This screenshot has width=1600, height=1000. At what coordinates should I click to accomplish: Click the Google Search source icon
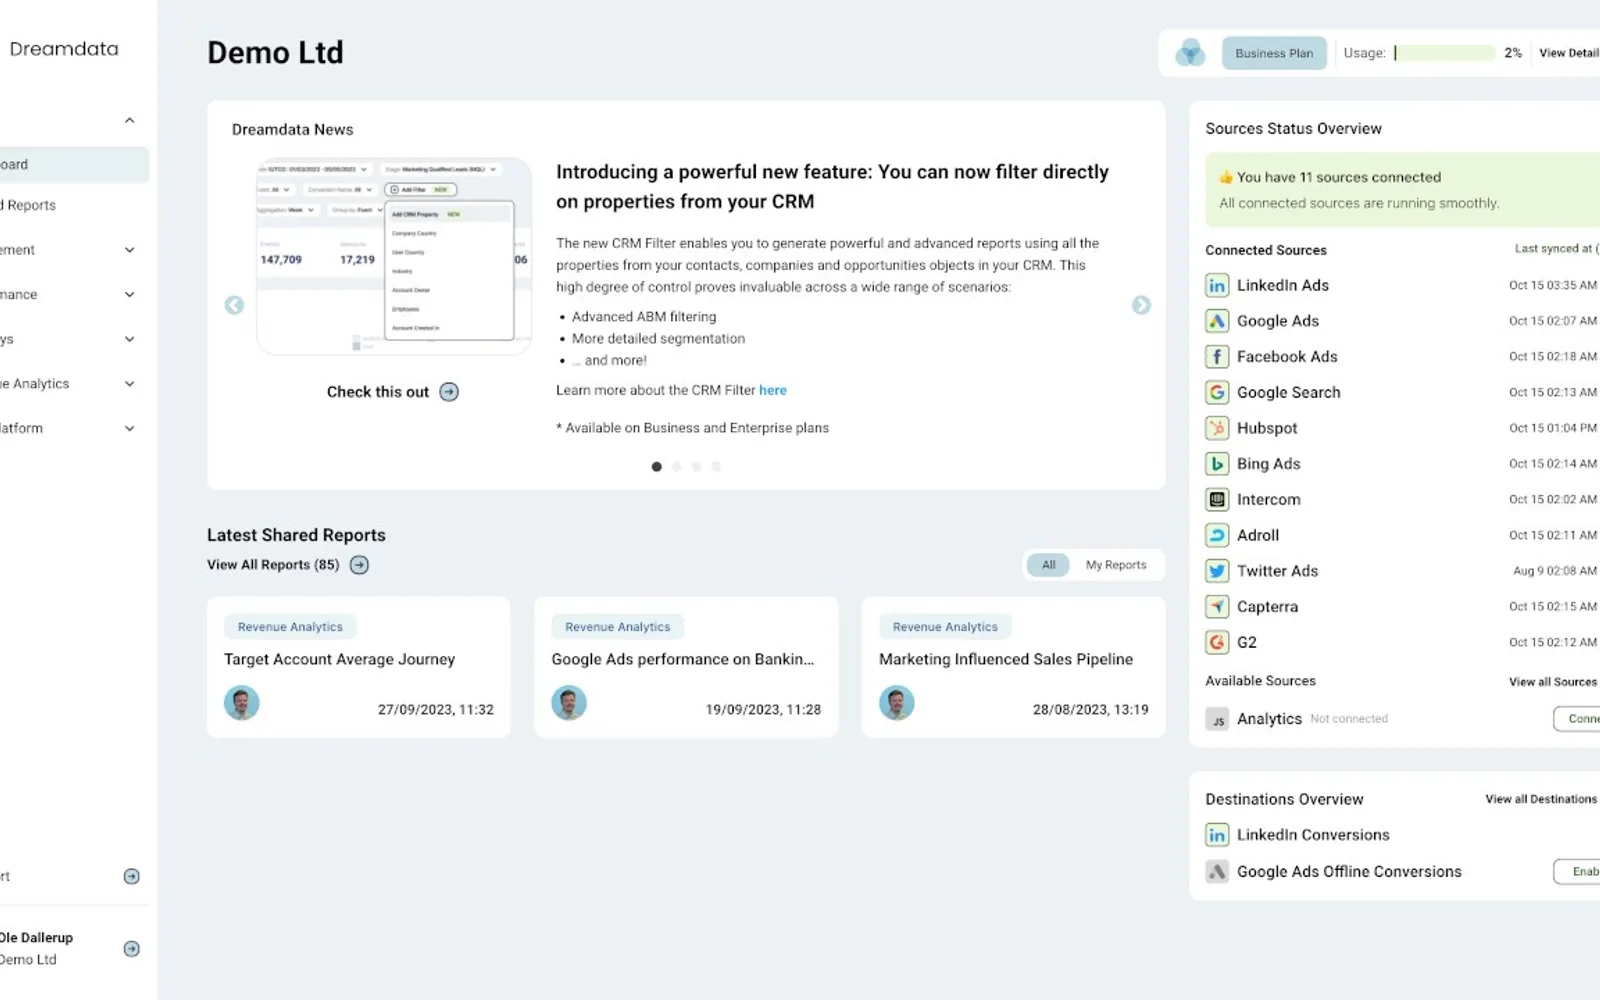click(x=1217, y=392)
